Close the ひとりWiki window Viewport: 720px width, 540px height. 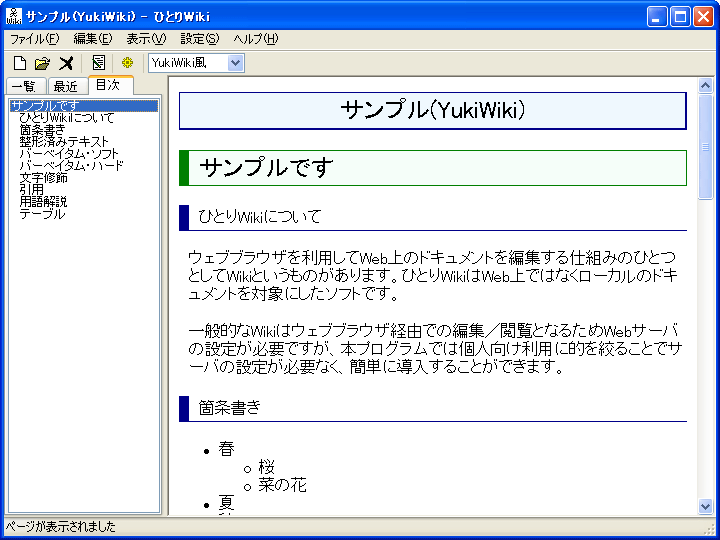(703, 17)
